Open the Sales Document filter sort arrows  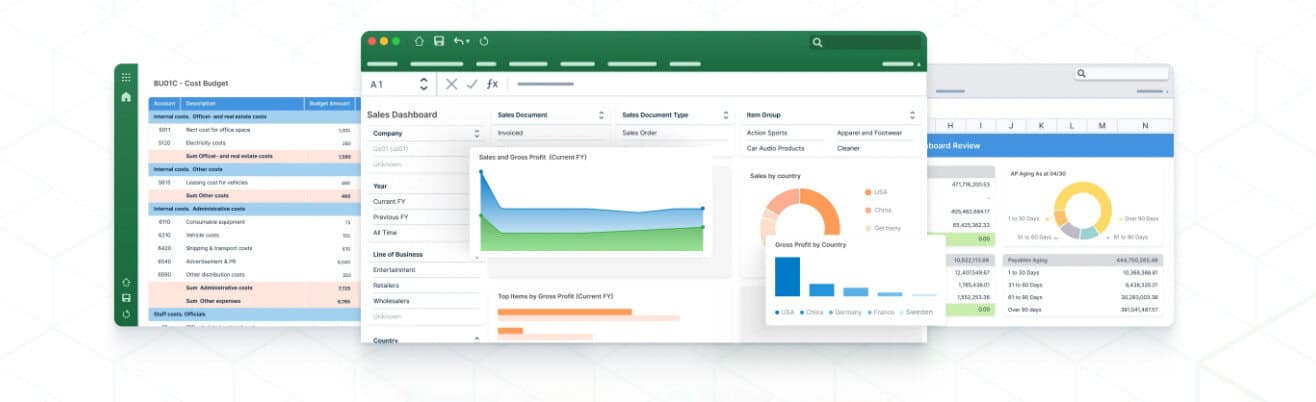pyautogui.click(x=601, y=115)
